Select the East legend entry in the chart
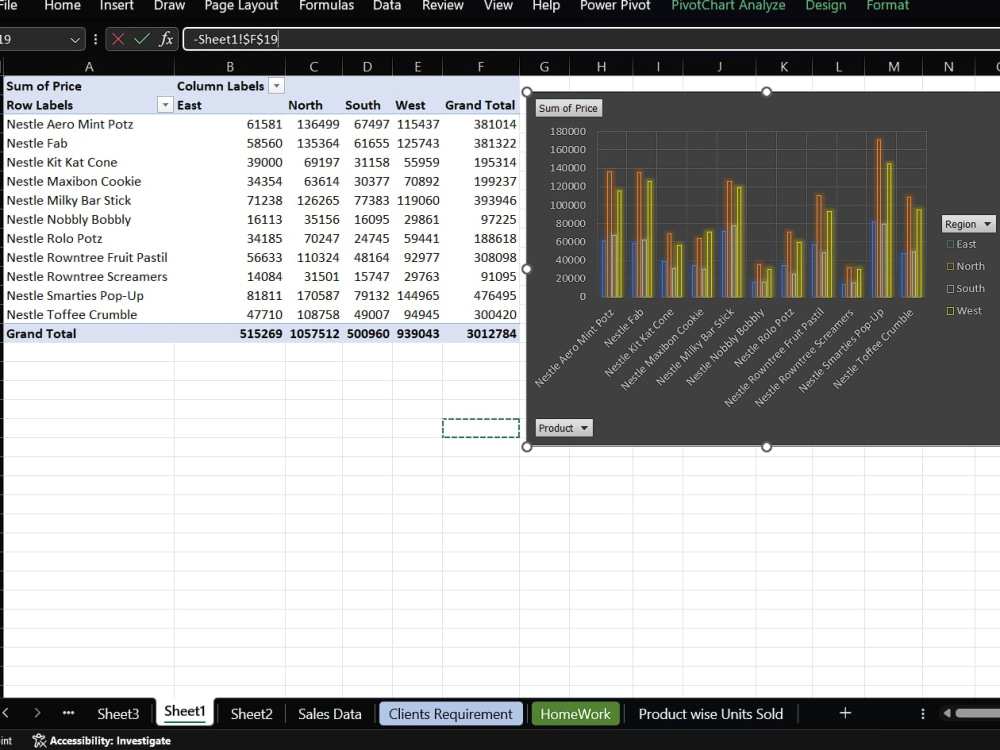Viewport: 1000px width, 750px height. [962, 244]
